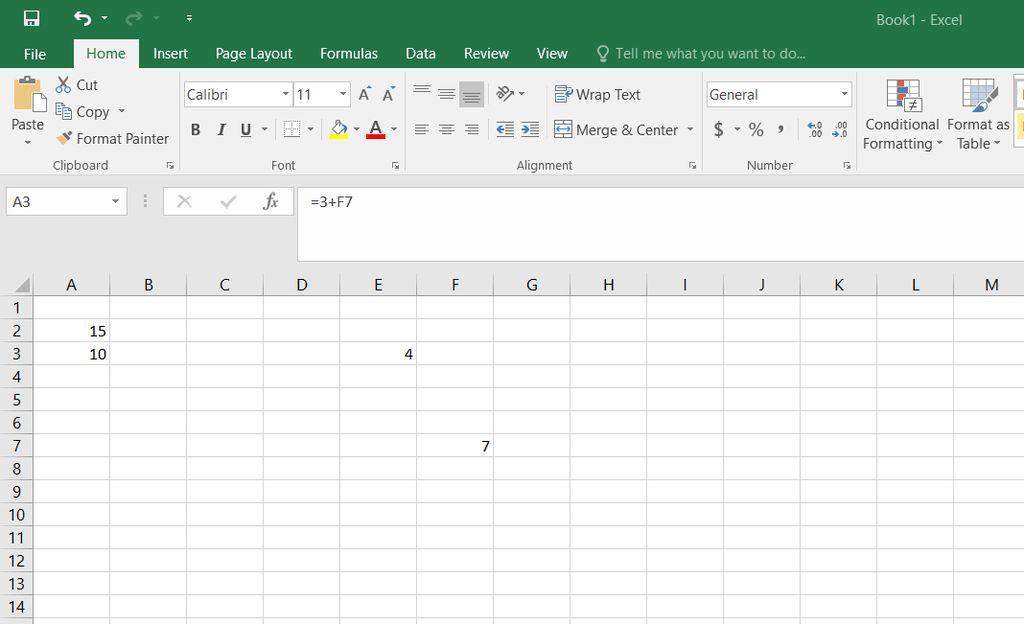Confirm formula entry with checkmark
The image size is (1024, 624).
(x=228, y=202)
